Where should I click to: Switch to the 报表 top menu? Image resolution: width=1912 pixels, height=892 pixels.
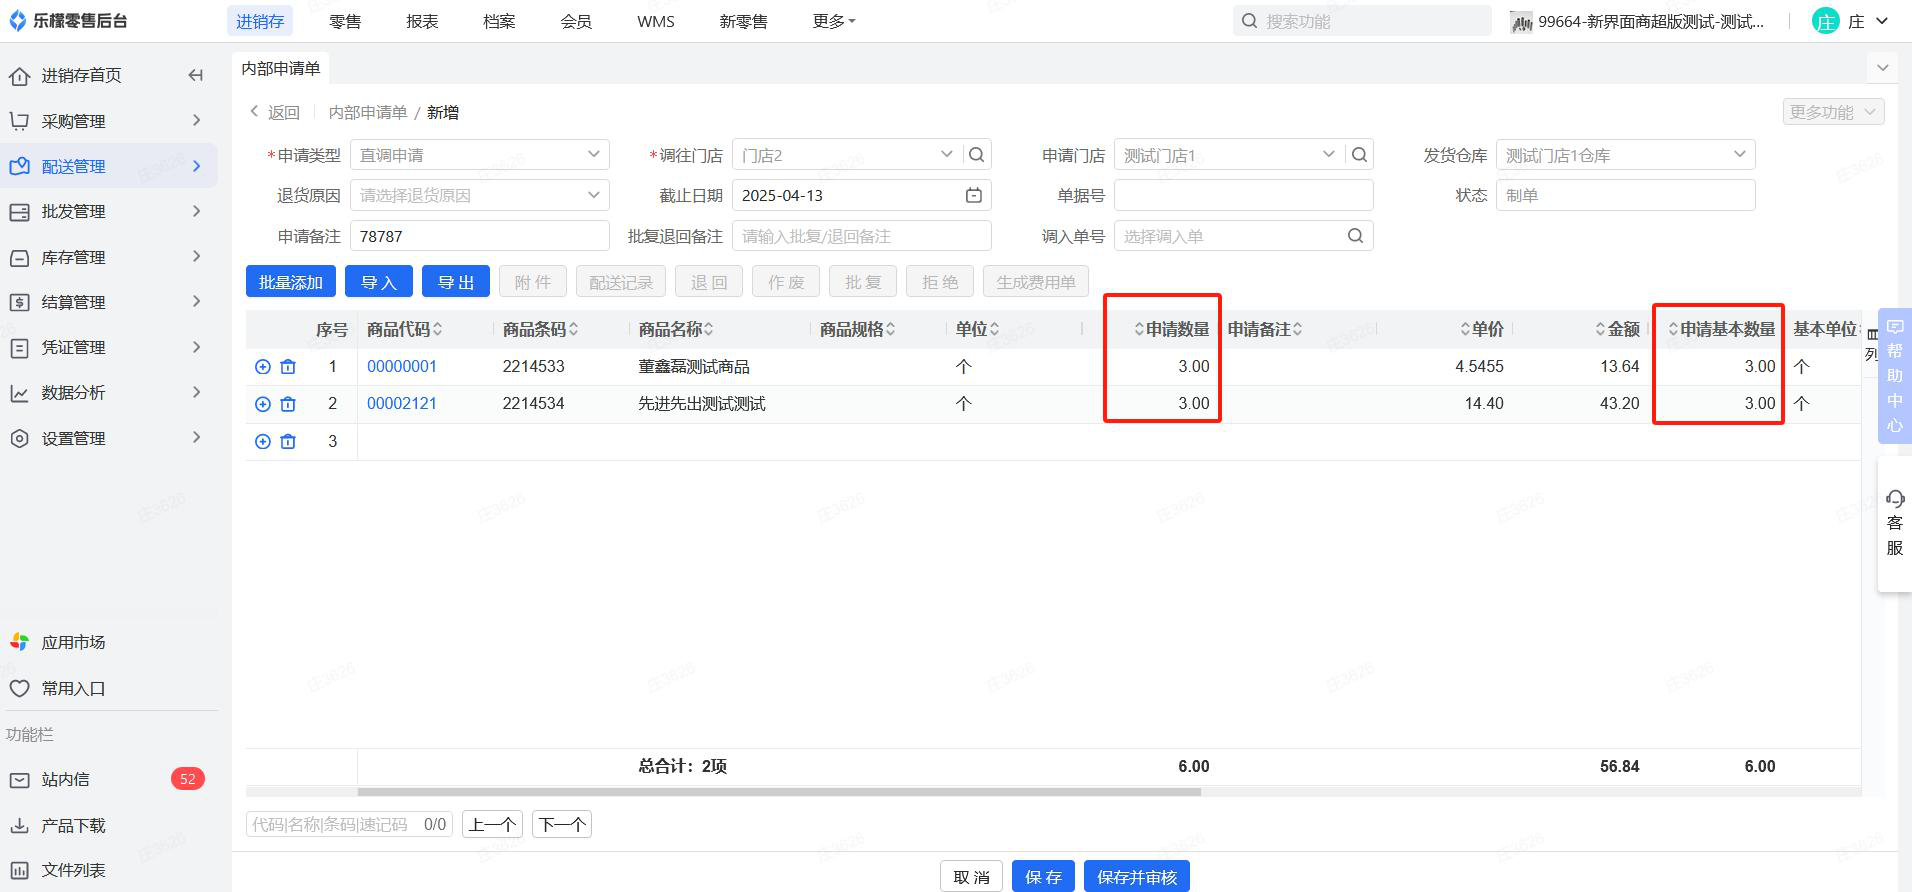point(422,21)
